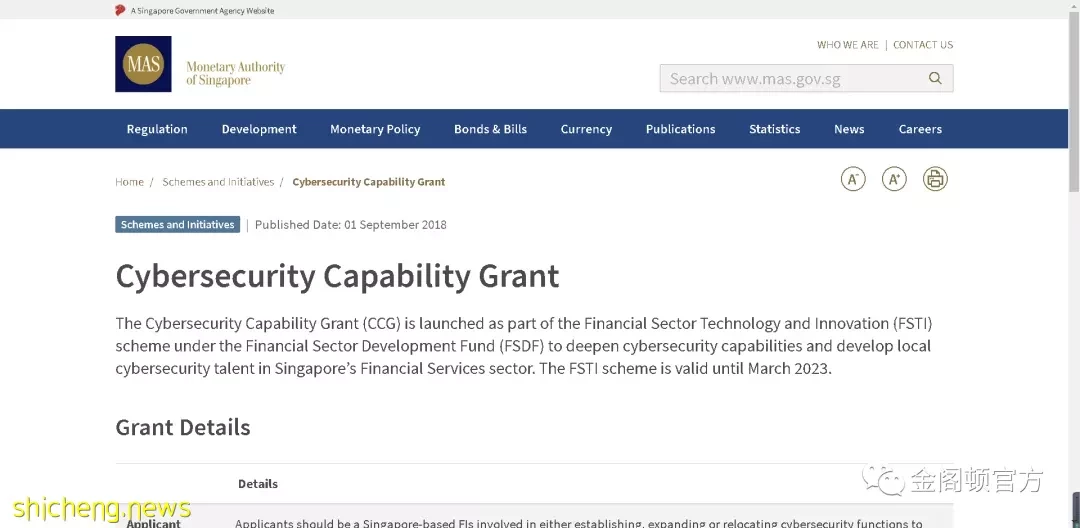Open the Bonds & Bills menu
The image size is (1080, 528).
(x=490, y=129)
